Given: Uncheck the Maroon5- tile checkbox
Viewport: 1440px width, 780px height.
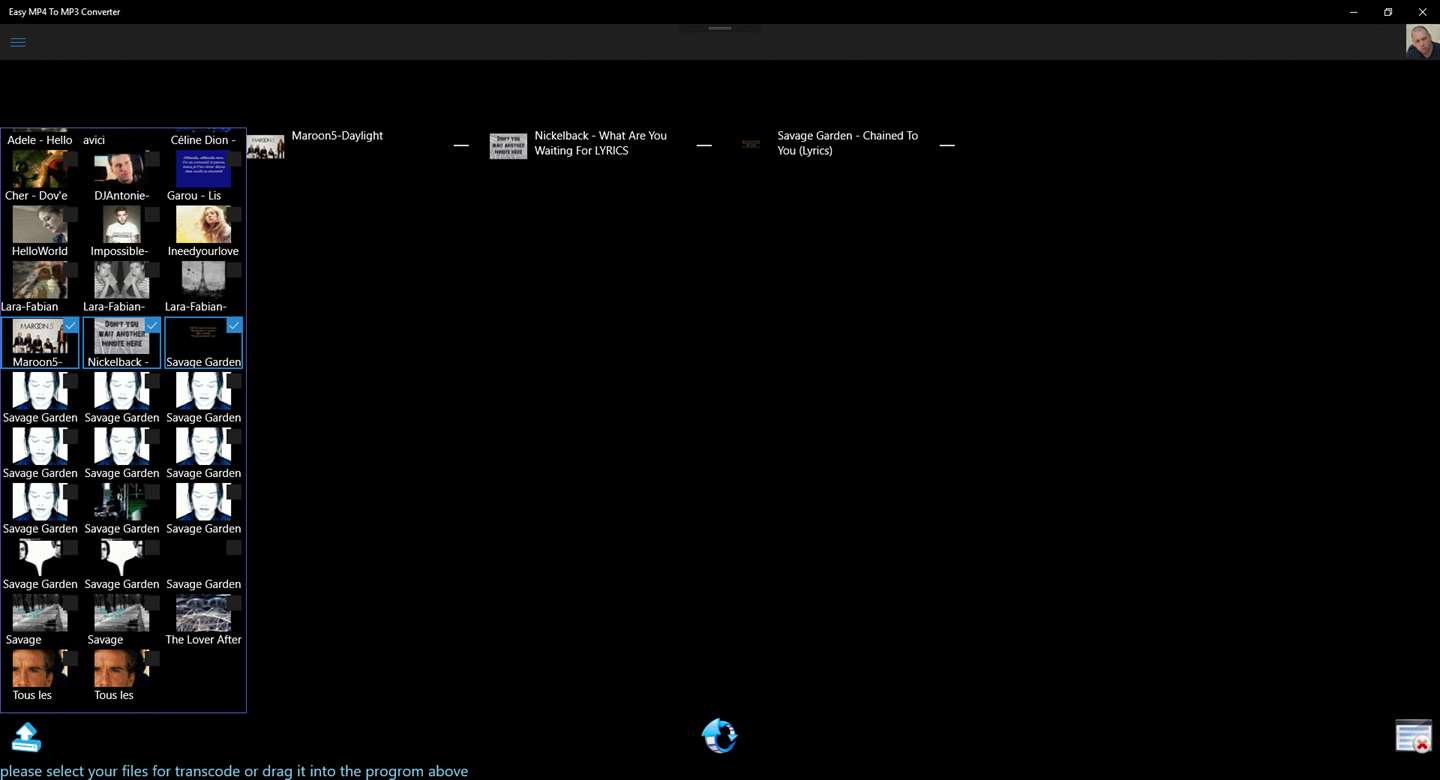Looking at the screenshot, I should coord(70,325).
